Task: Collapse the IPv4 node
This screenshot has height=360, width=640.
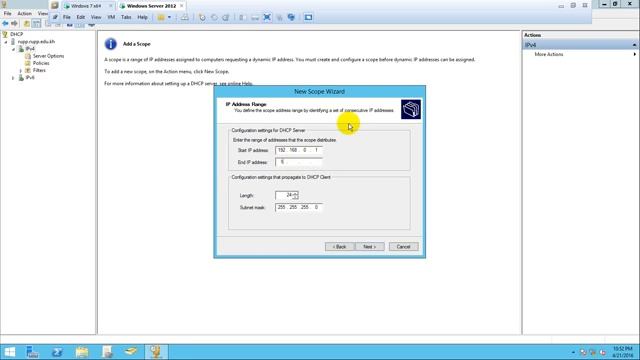Action: (x=13, y=49)
